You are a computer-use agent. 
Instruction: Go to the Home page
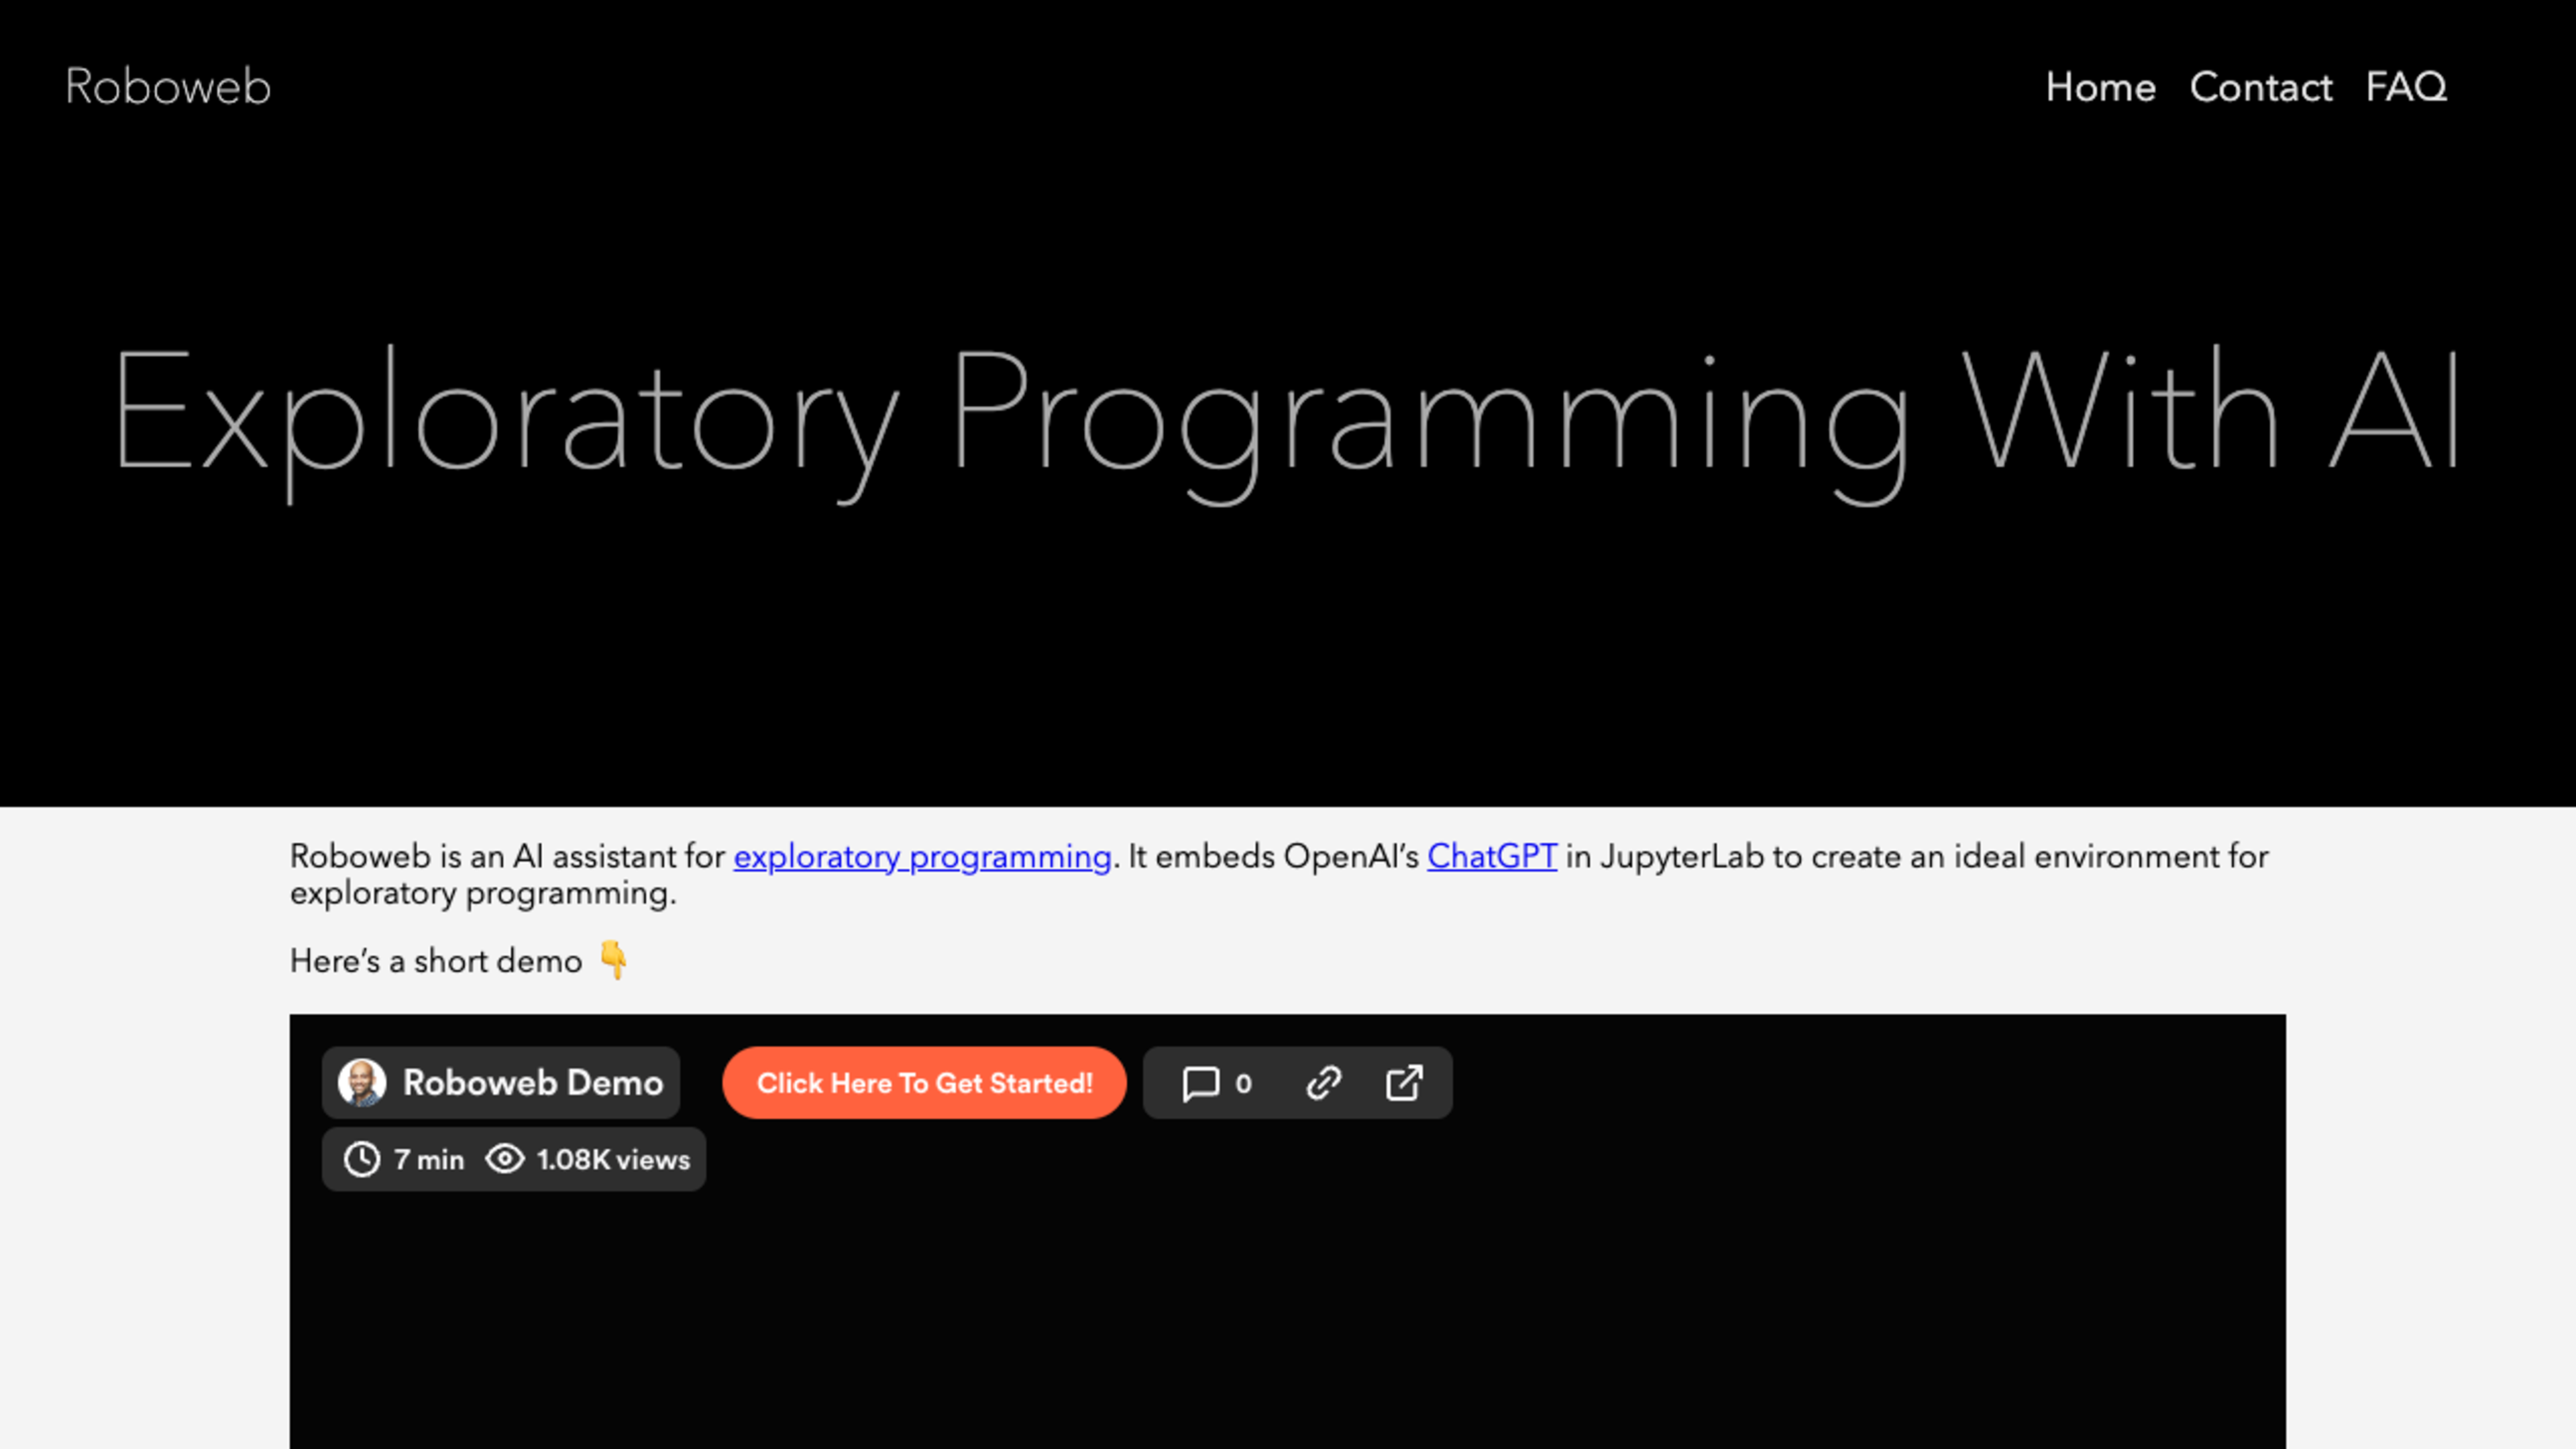(x=2100, y=87)
